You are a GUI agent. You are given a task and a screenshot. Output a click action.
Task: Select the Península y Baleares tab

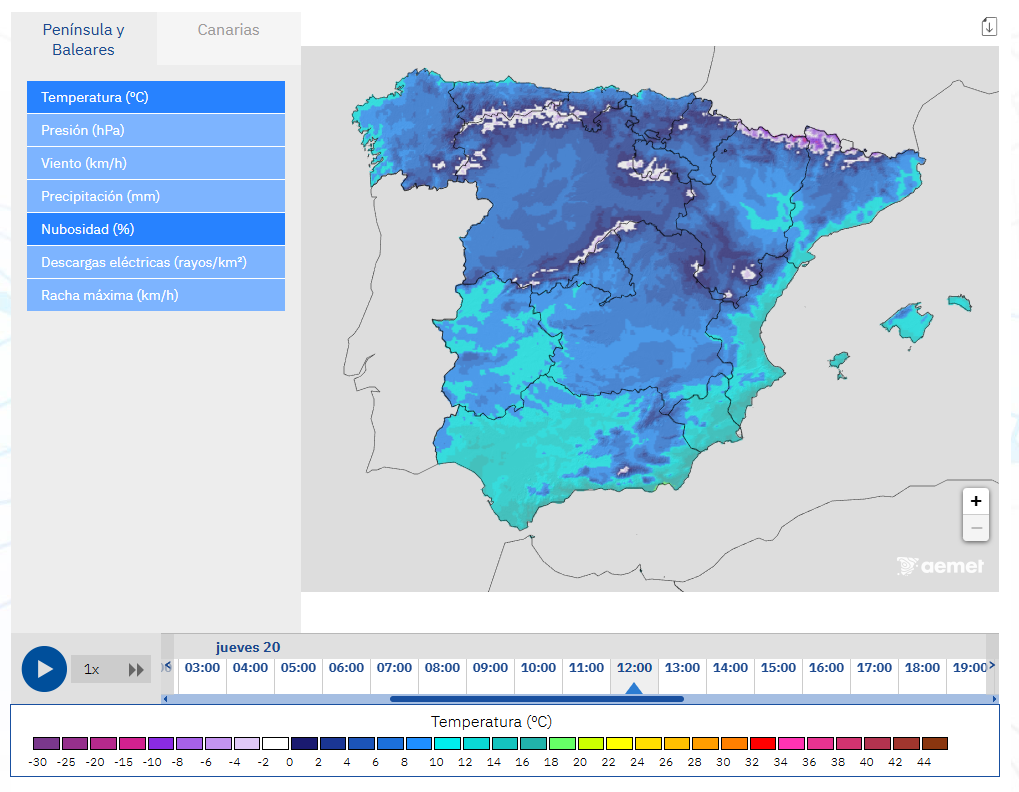tap(83, 40)
